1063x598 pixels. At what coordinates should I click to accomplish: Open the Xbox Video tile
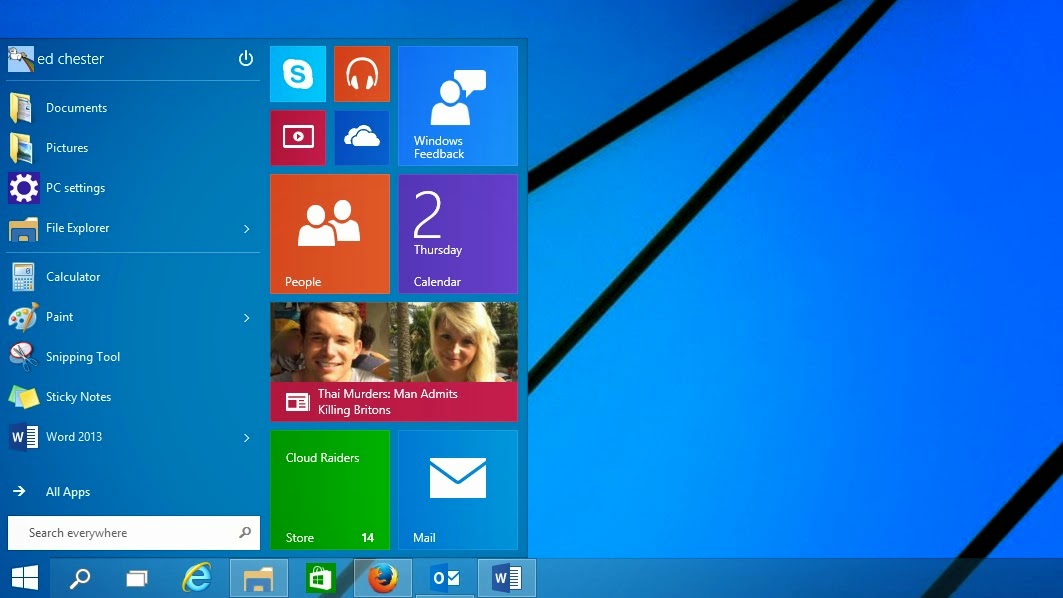(297, 137)
